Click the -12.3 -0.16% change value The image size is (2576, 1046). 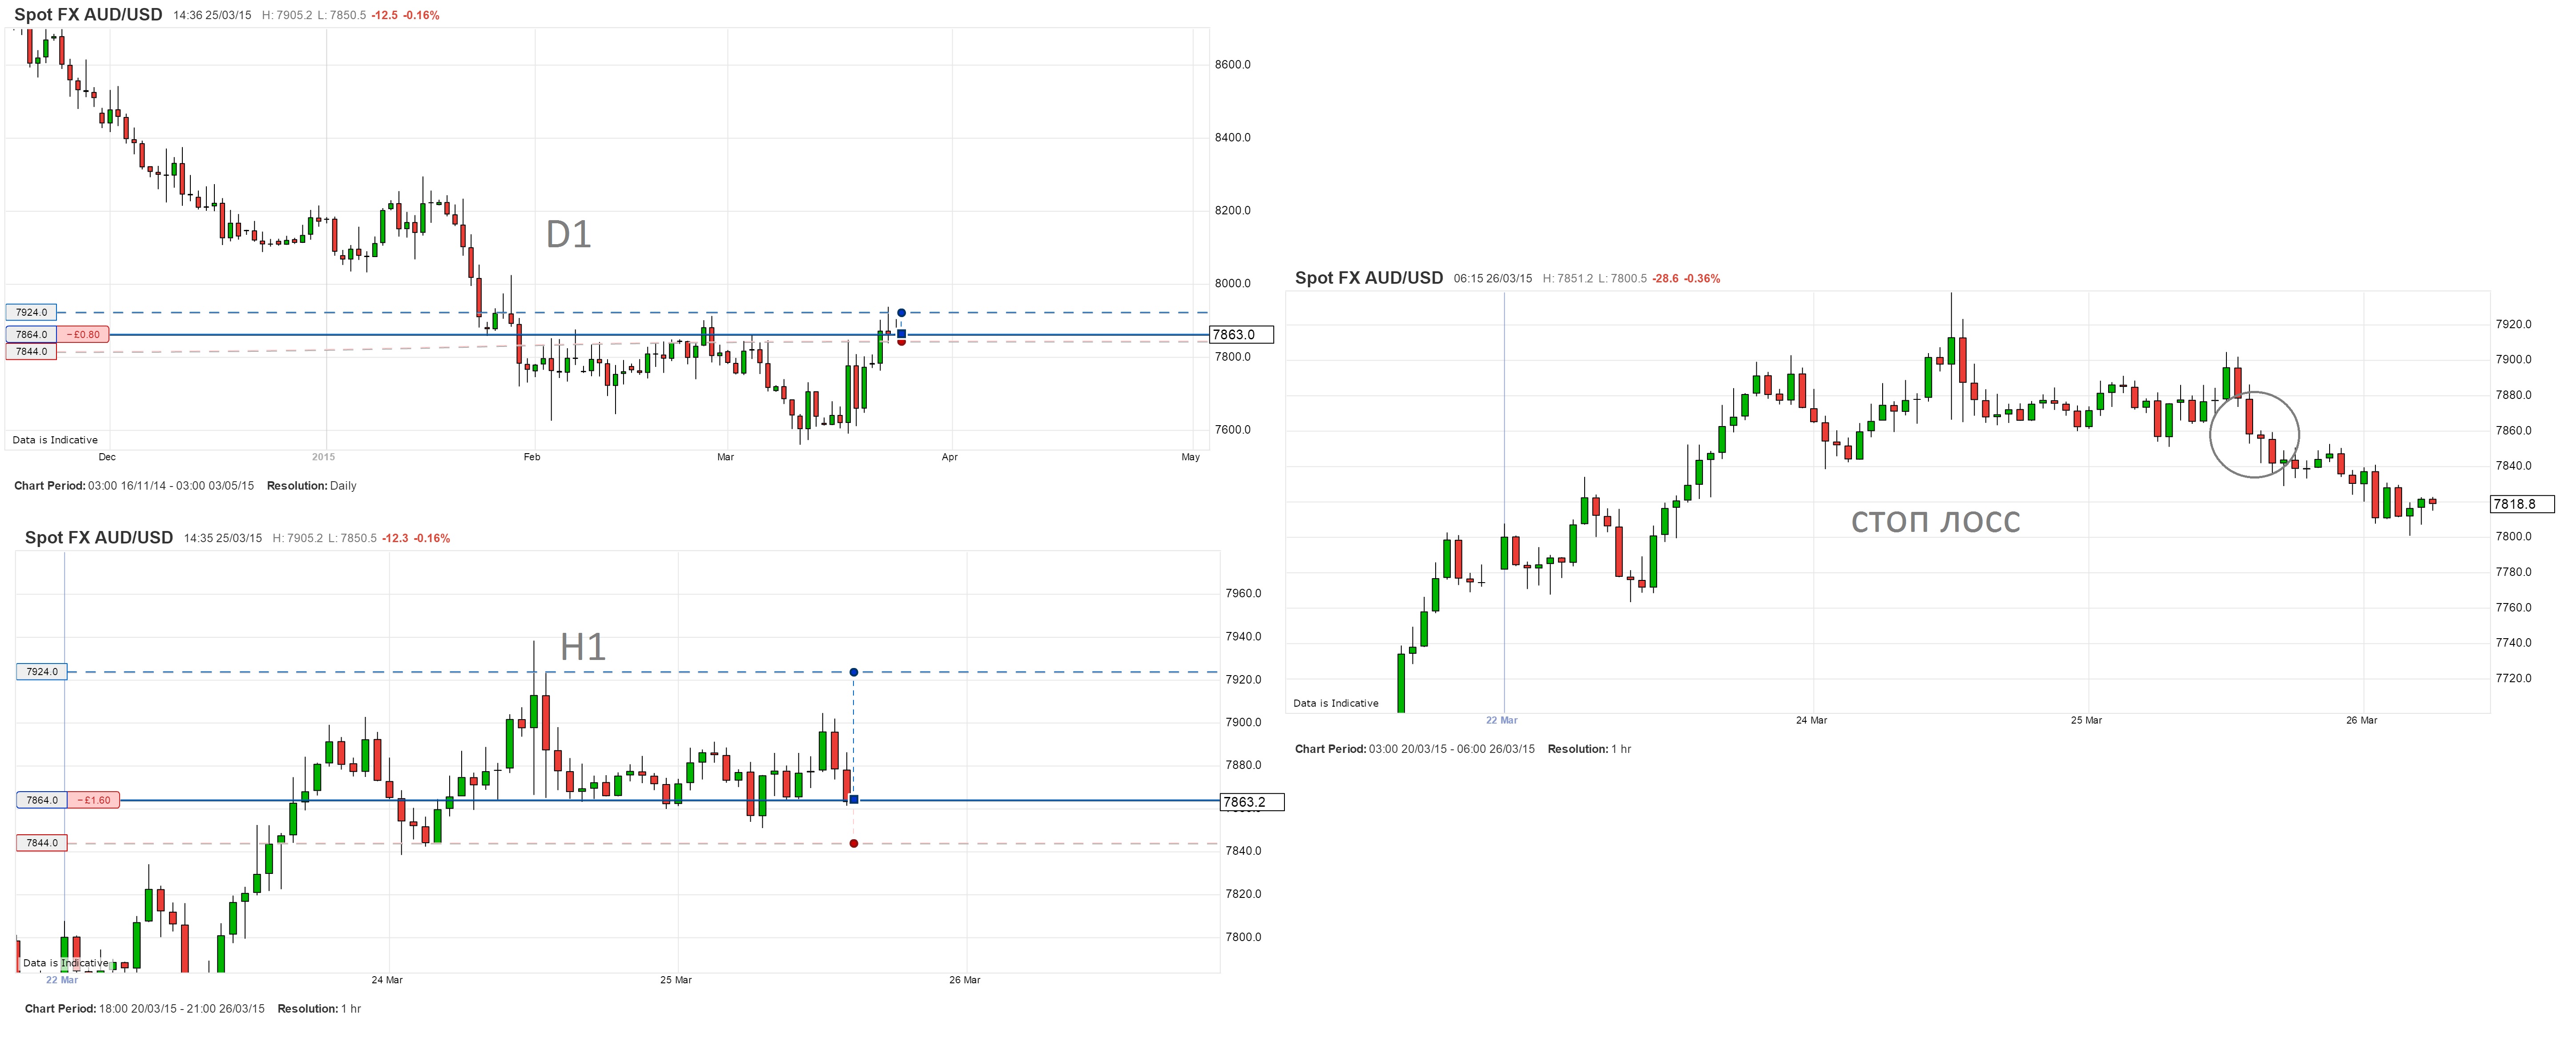pos(416,539)
